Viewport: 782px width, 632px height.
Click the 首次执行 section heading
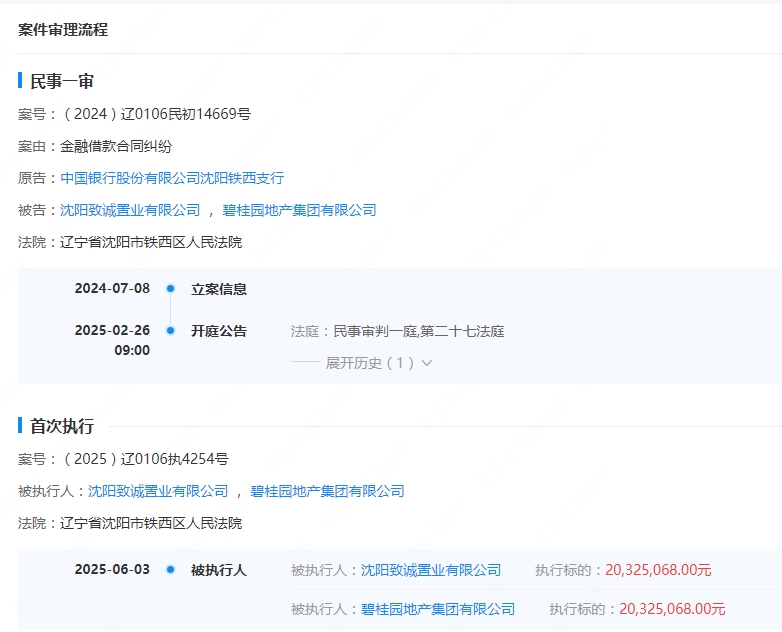point(62,426)
